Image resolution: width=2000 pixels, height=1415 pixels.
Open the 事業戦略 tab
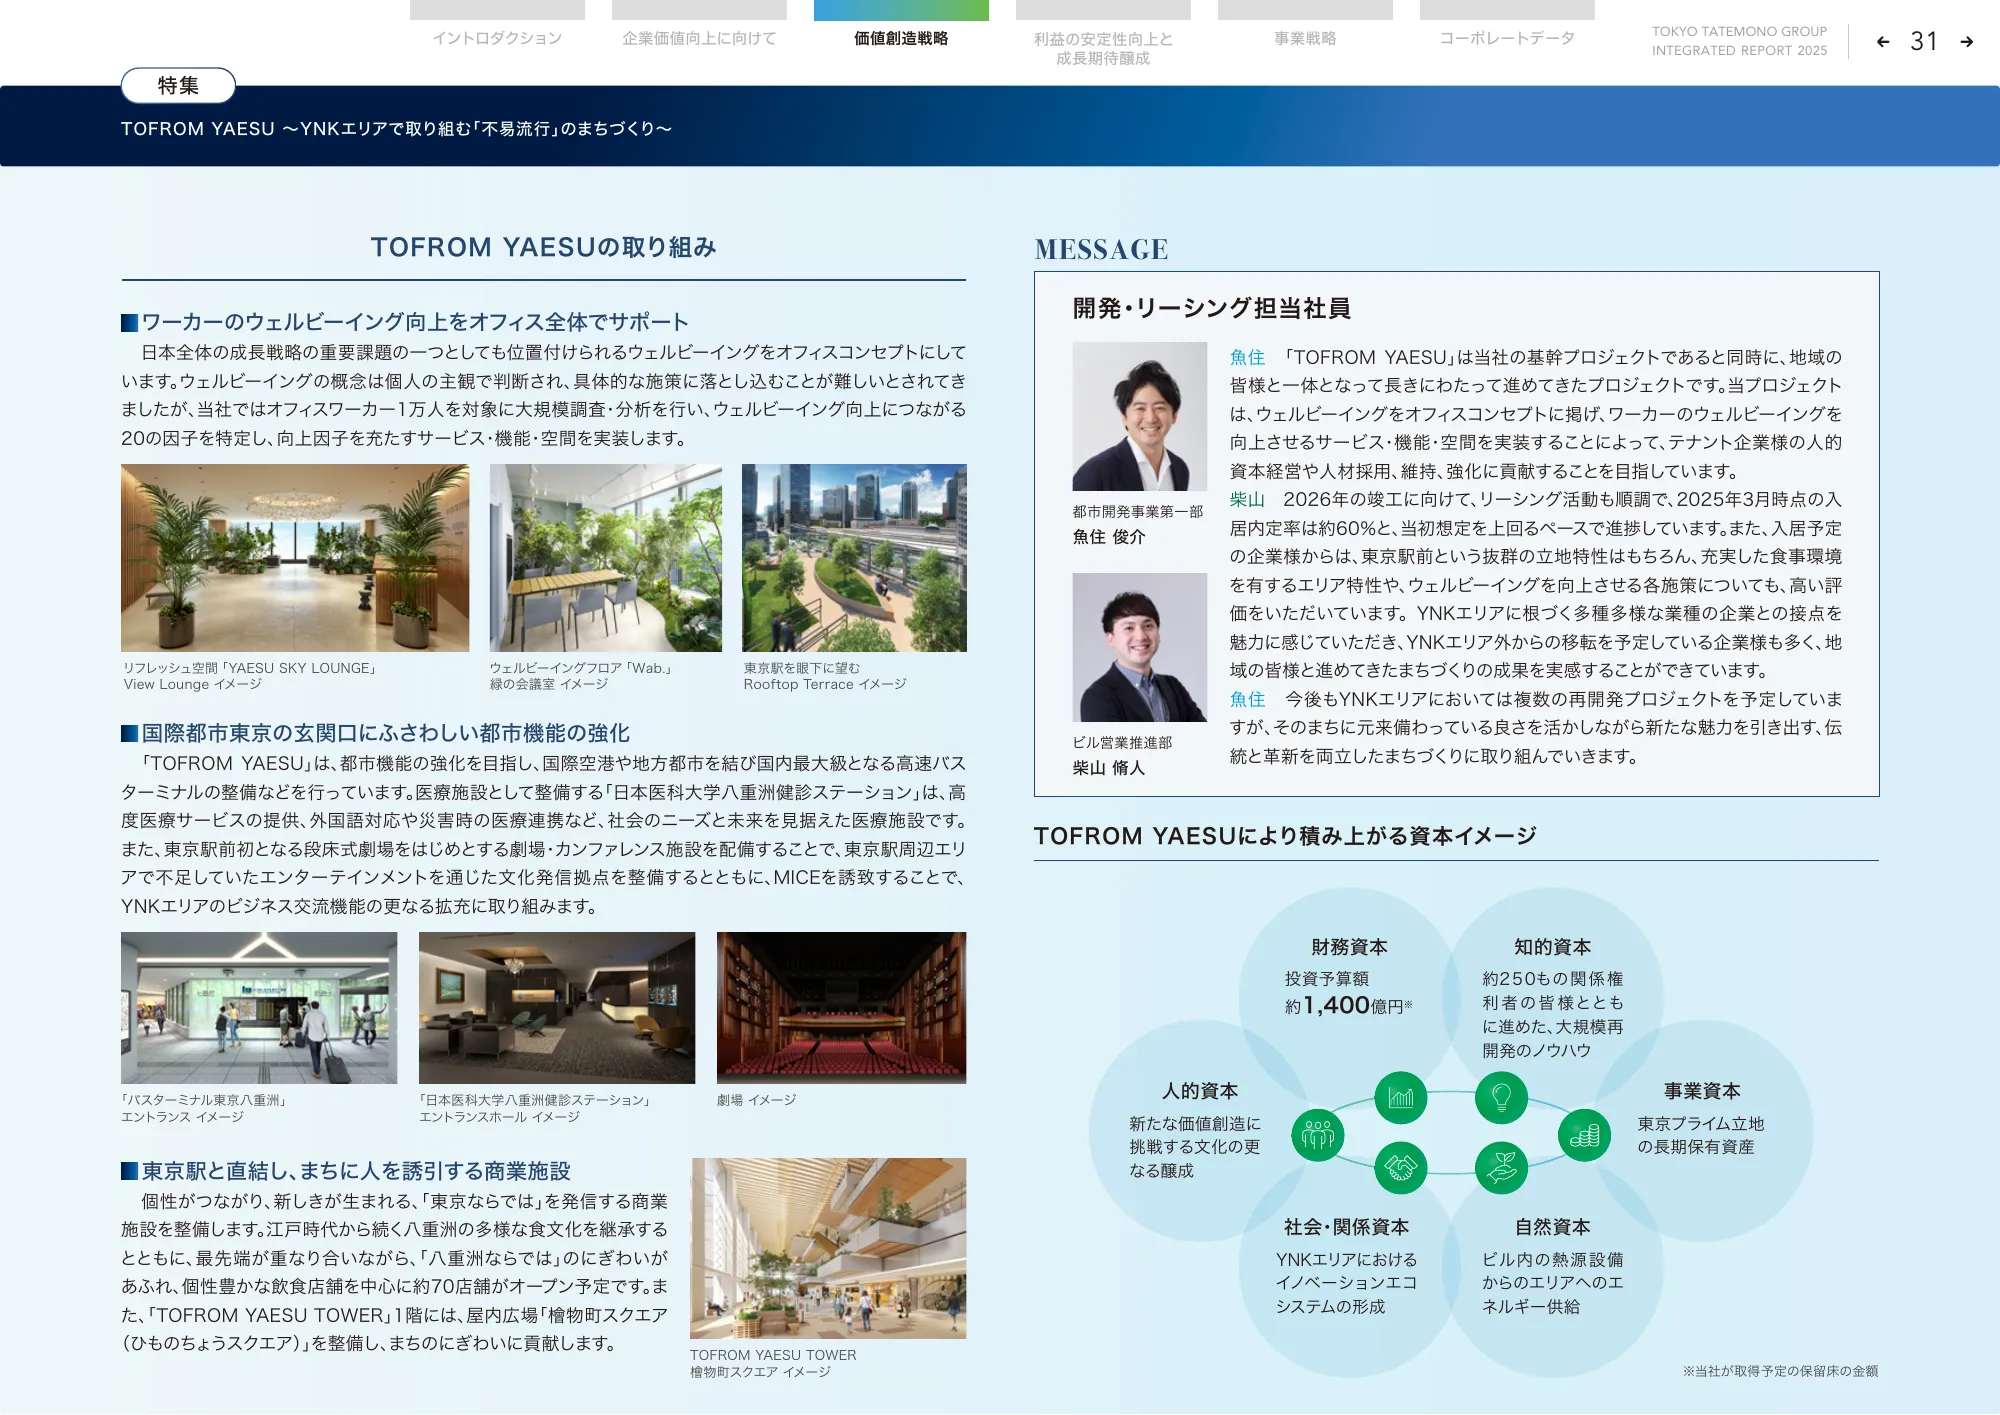1305,38
